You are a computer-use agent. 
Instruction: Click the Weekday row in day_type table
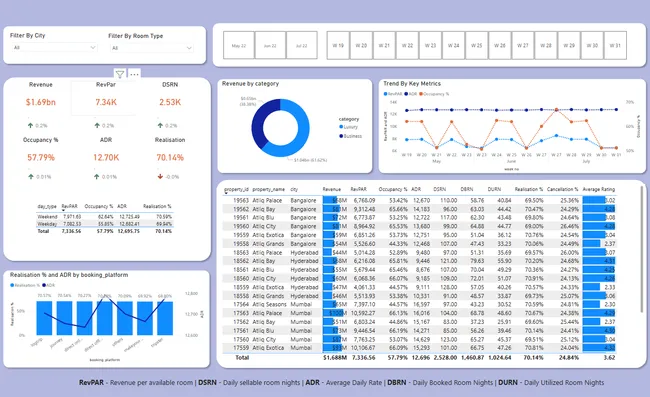pyautogui.click(x=104, y=224)
